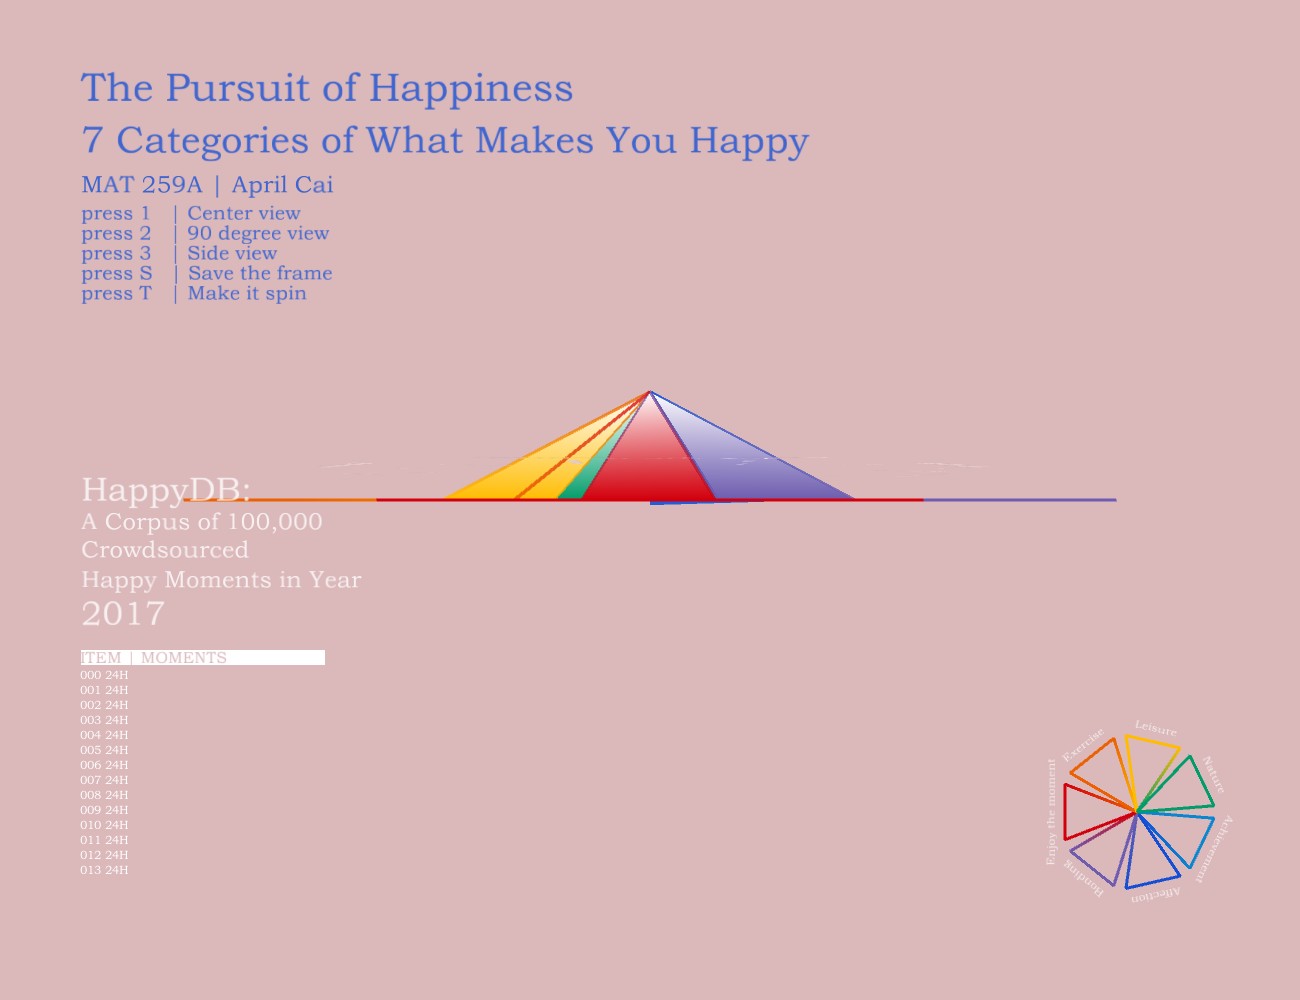Click the 'Make it spin' instruction text
This screenshot has height=1000, width=1300.
(247, 293)
